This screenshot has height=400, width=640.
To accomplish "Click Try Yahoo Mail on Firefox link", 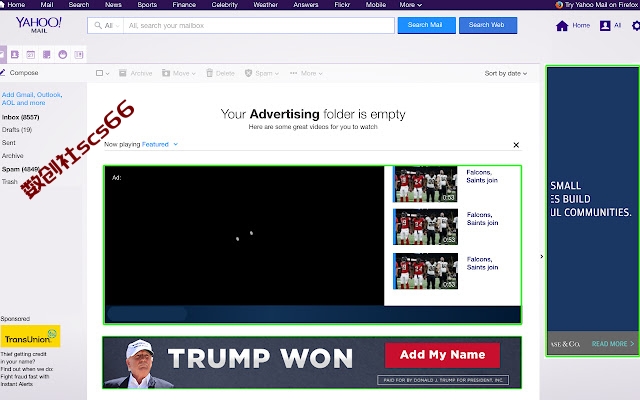I will pos(601,4).
